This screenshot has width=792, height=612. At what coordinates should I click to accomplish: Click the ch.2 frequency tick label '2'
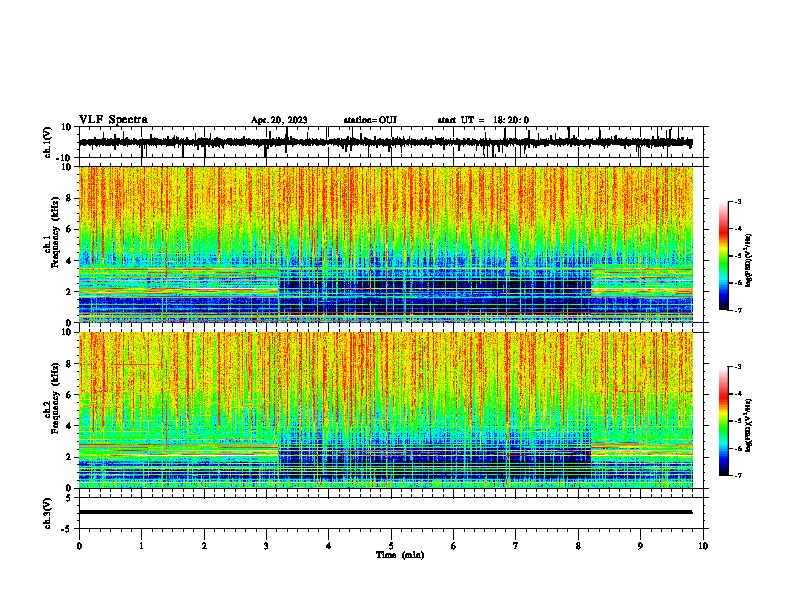[x=69, y=458]
